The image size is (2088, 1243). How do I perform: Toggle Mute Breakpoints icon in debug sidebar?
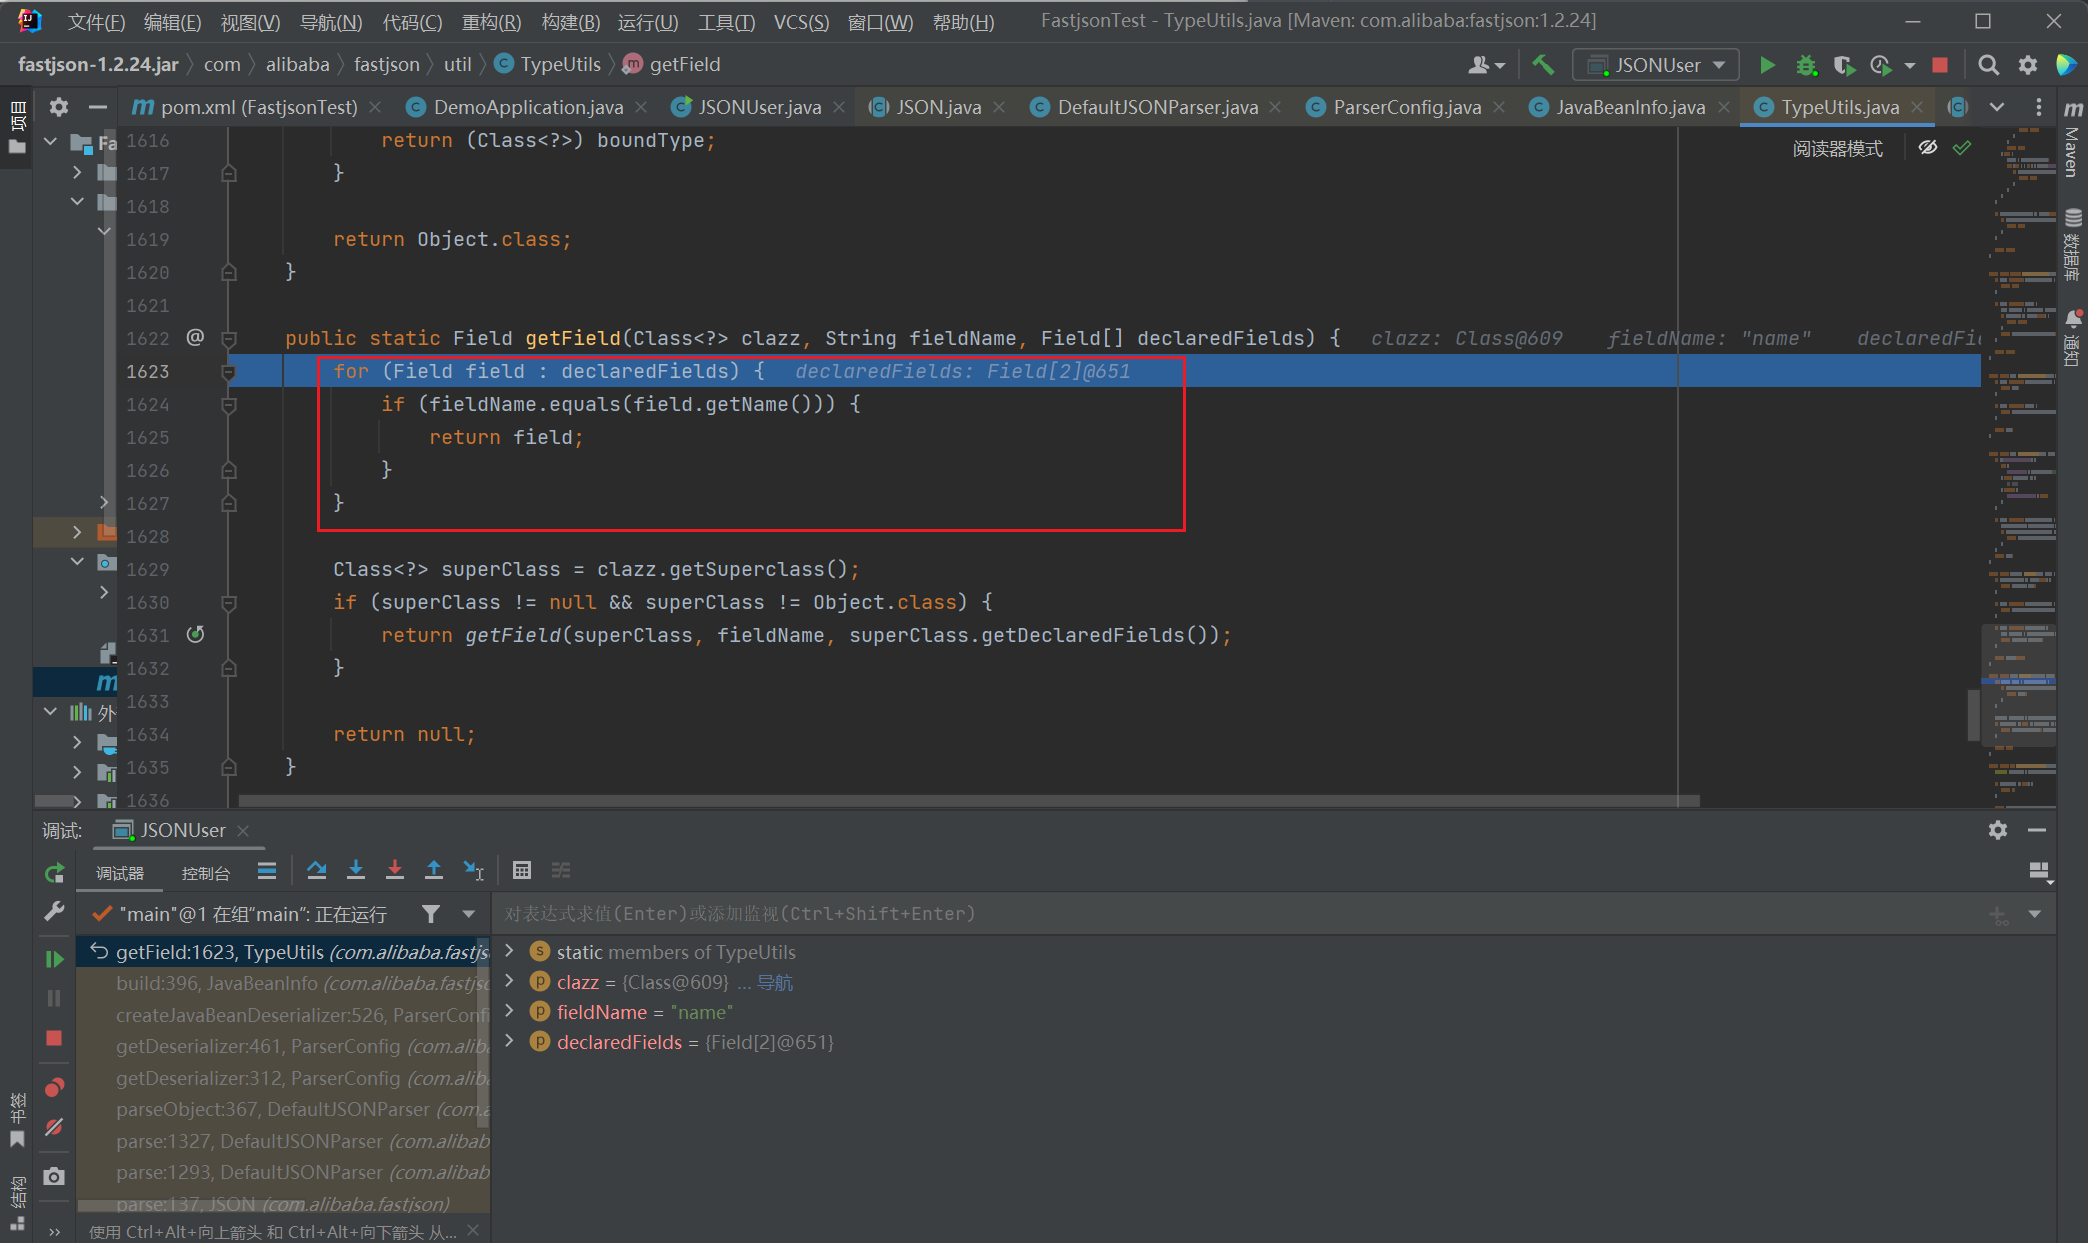click(55, 1127)
